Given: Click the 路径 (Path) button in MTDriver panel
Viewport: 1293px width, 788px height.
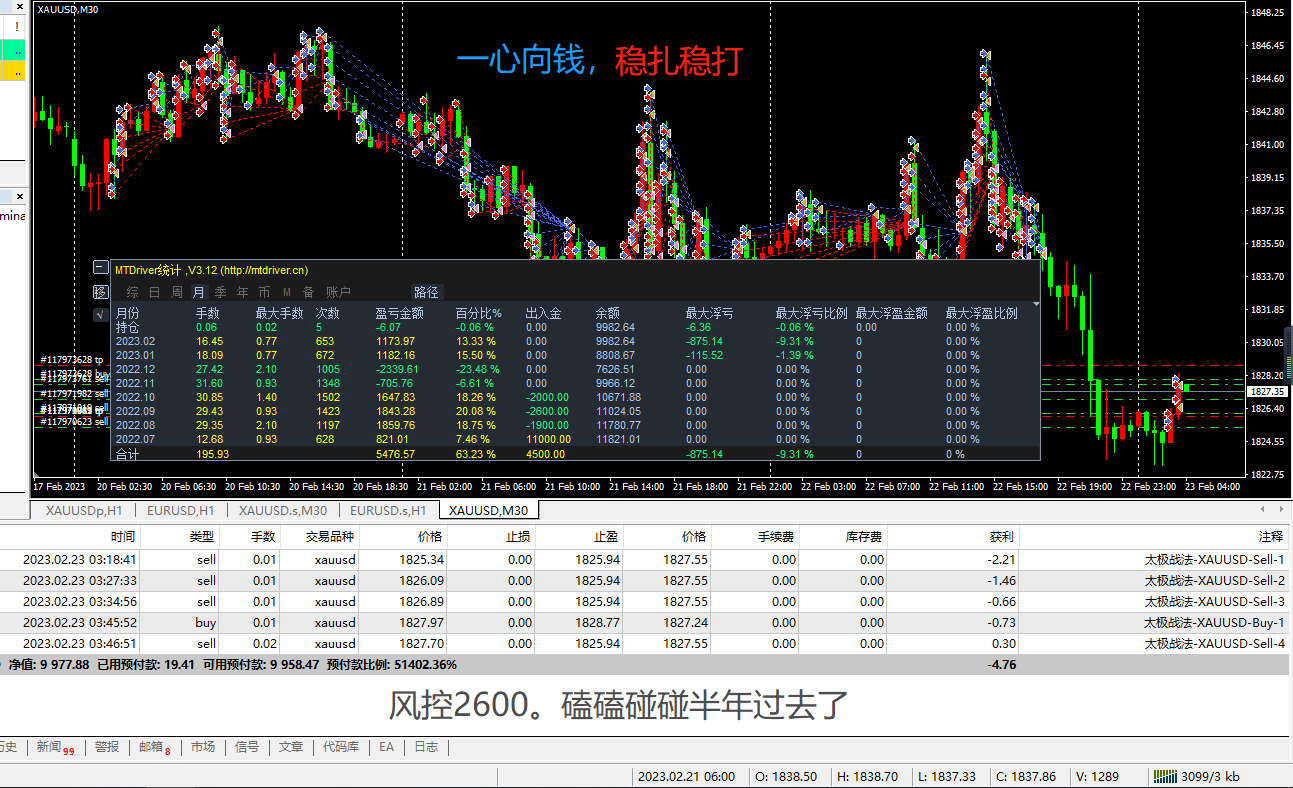Looking at the screenshot, I should 427,291.
